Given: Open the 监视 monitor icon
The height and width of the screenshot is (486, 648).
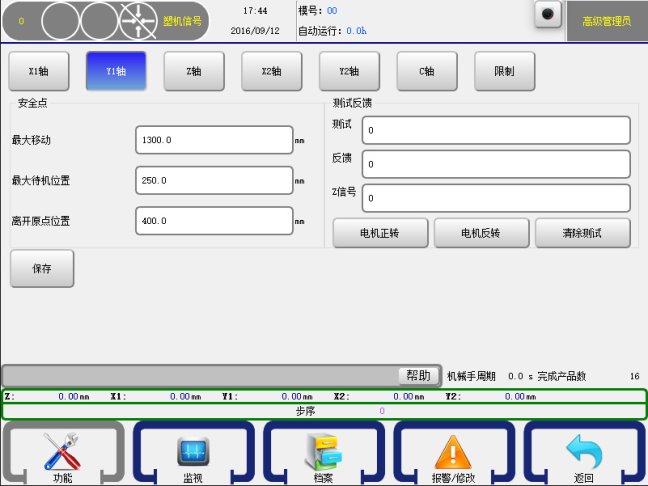Looking at the screenshot, I should (x=193, y=453).
